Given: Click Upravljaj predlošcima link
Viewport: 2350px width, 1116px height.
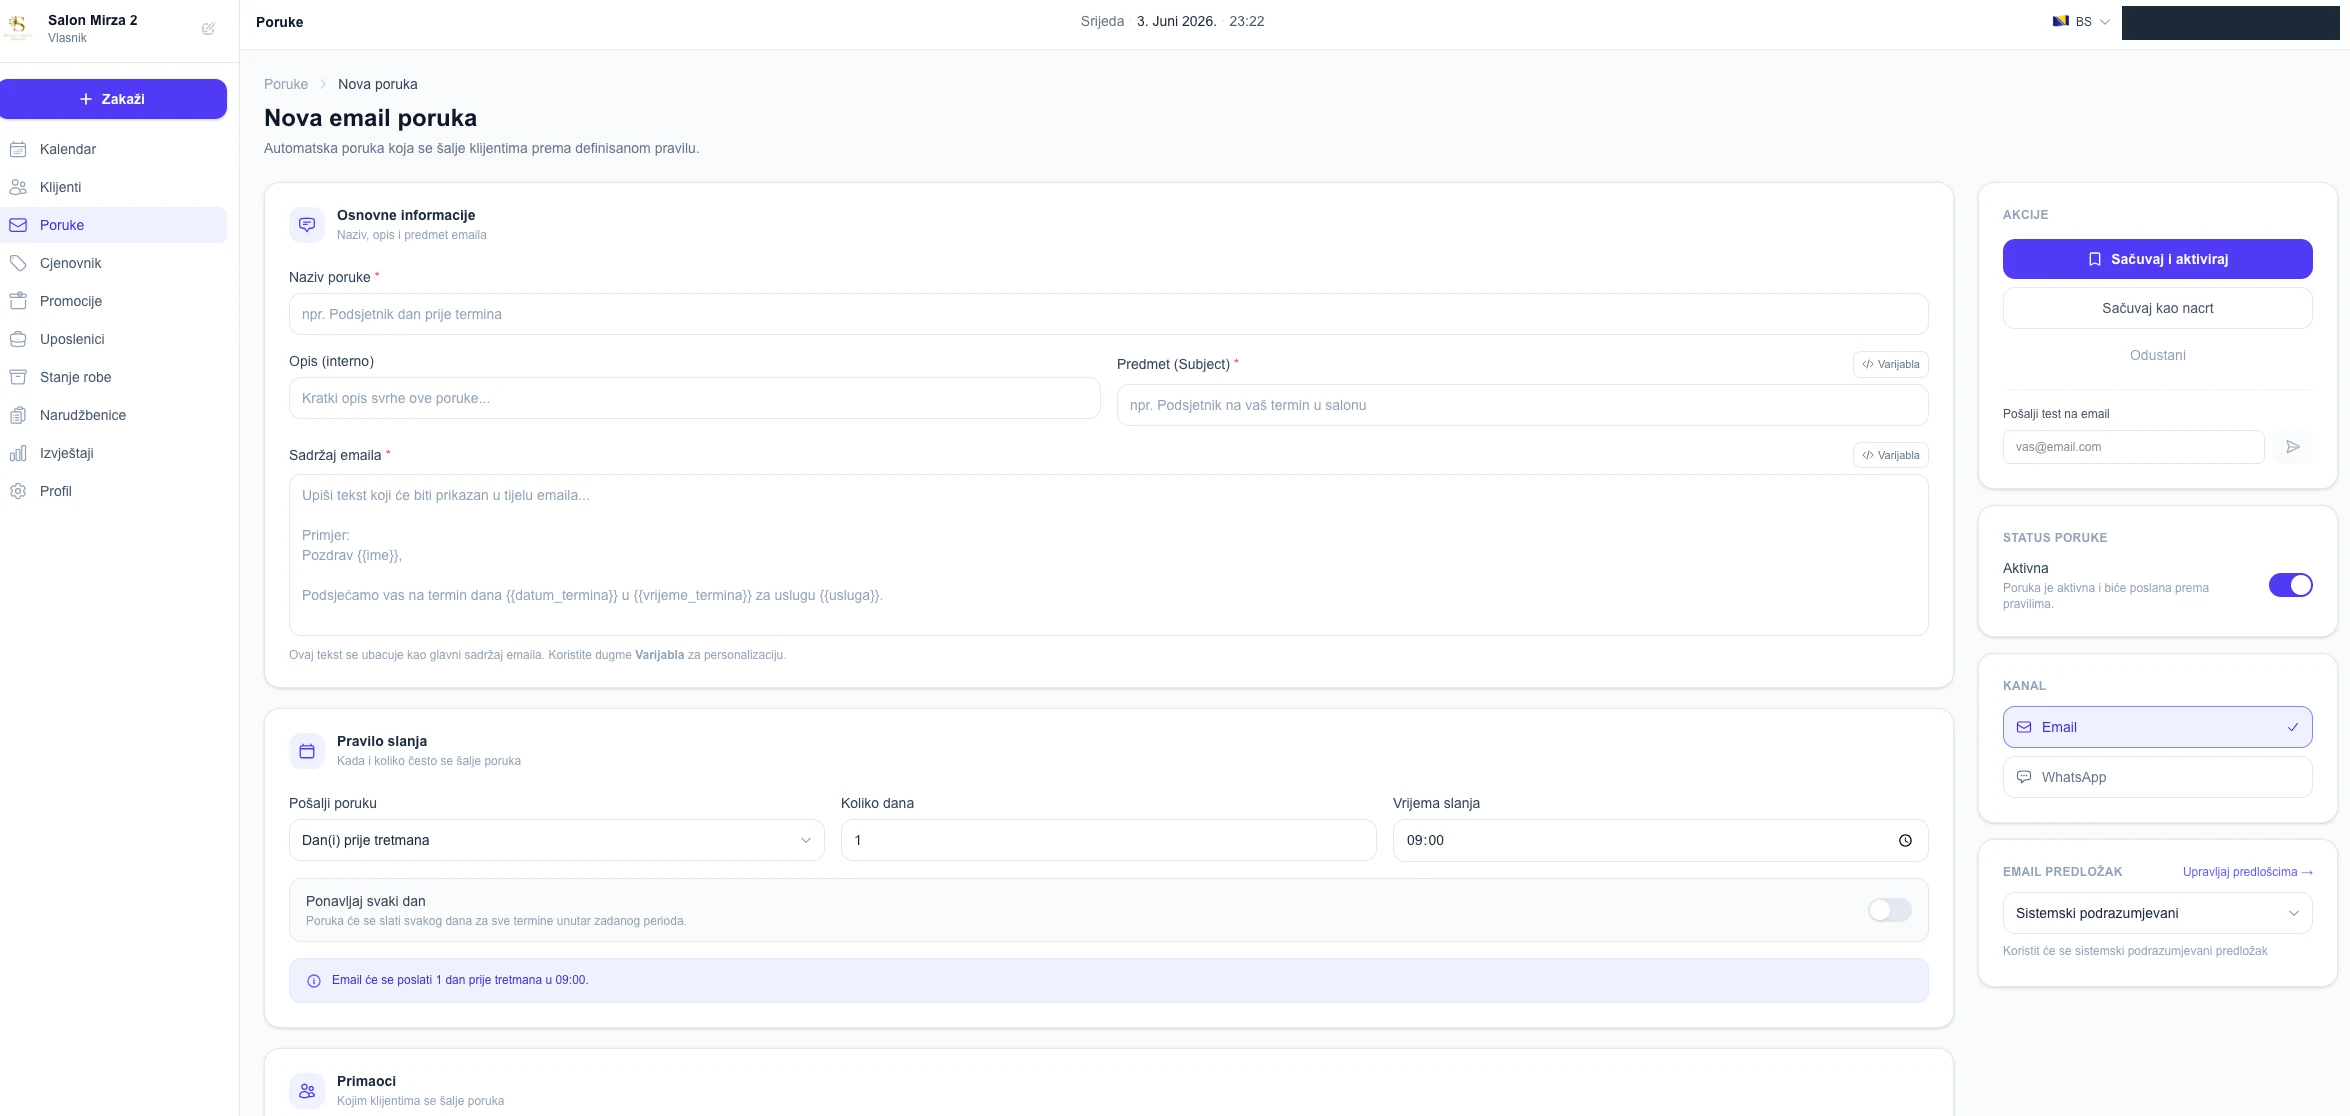Looking at the screenshot, I should 2247,872.
